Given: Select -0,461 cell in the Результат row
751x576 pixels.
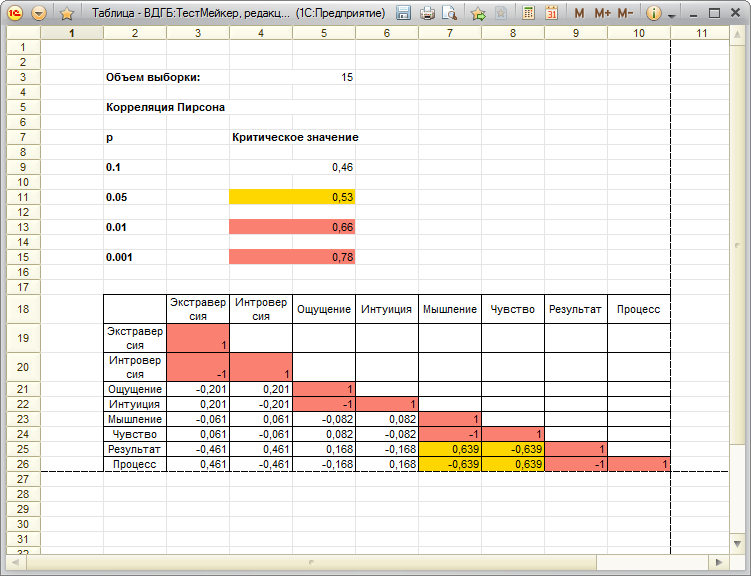Looking at the screenshot, I should 198,449.
